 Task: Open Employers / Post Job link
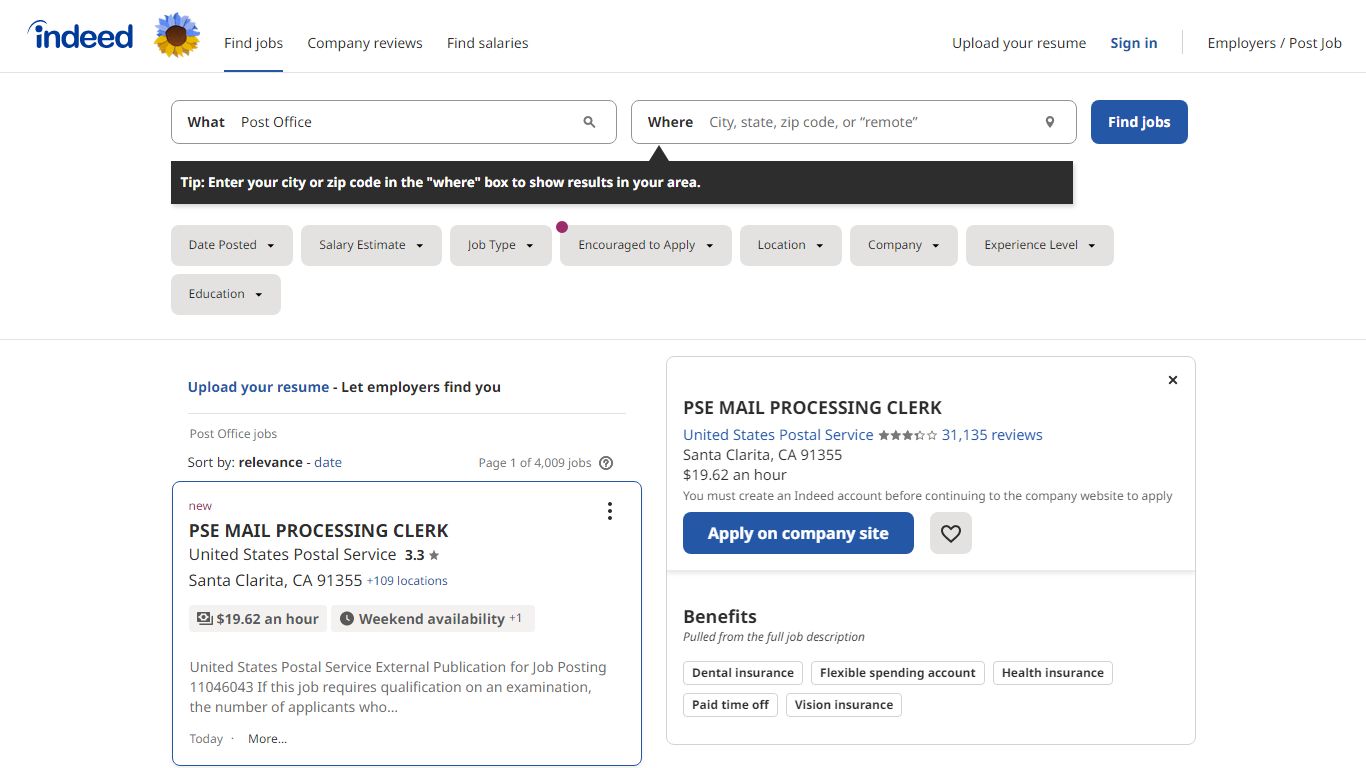click(x=1274, y=43)
